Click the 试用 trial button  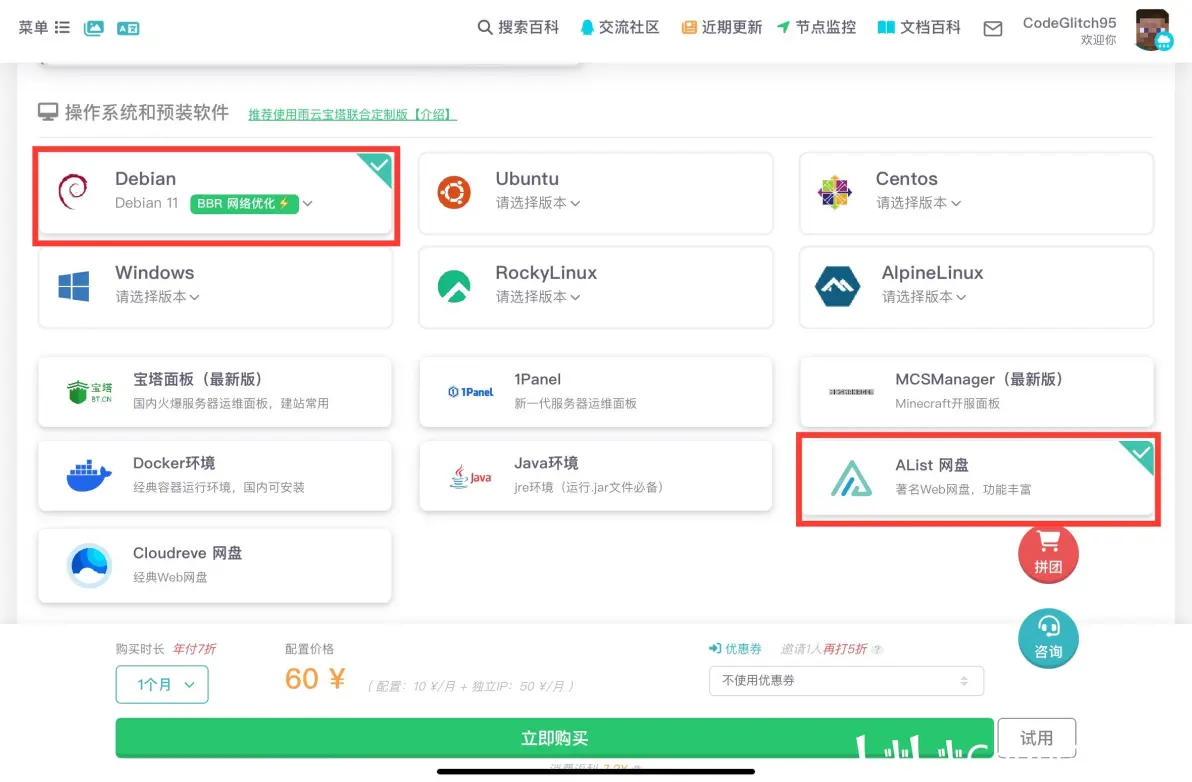pyautogui.click(x=1036, y=737)
